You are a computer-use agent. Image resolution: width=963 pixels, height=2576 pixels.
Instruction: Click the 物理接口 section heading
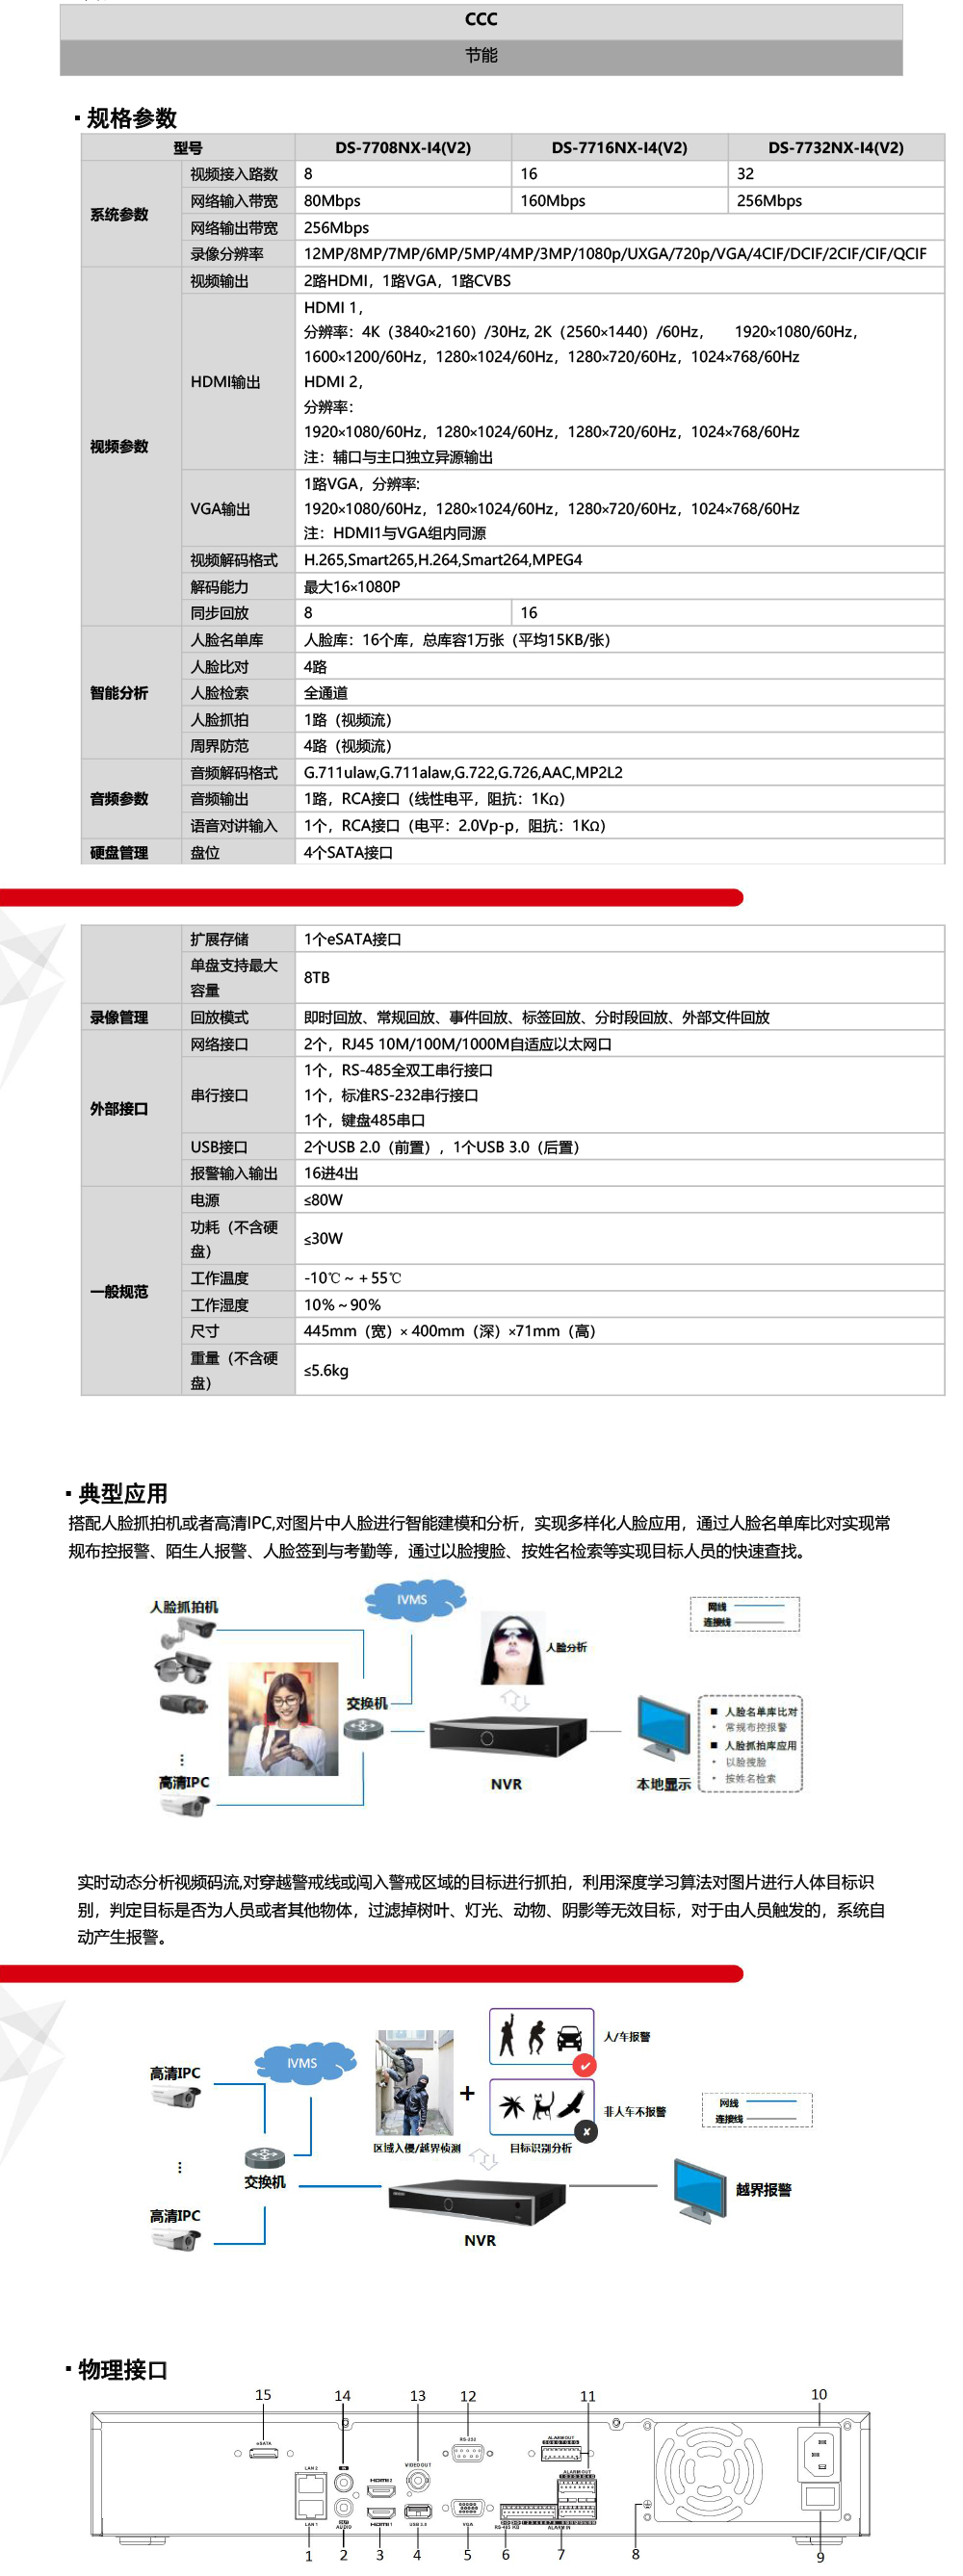point(123,2370)
